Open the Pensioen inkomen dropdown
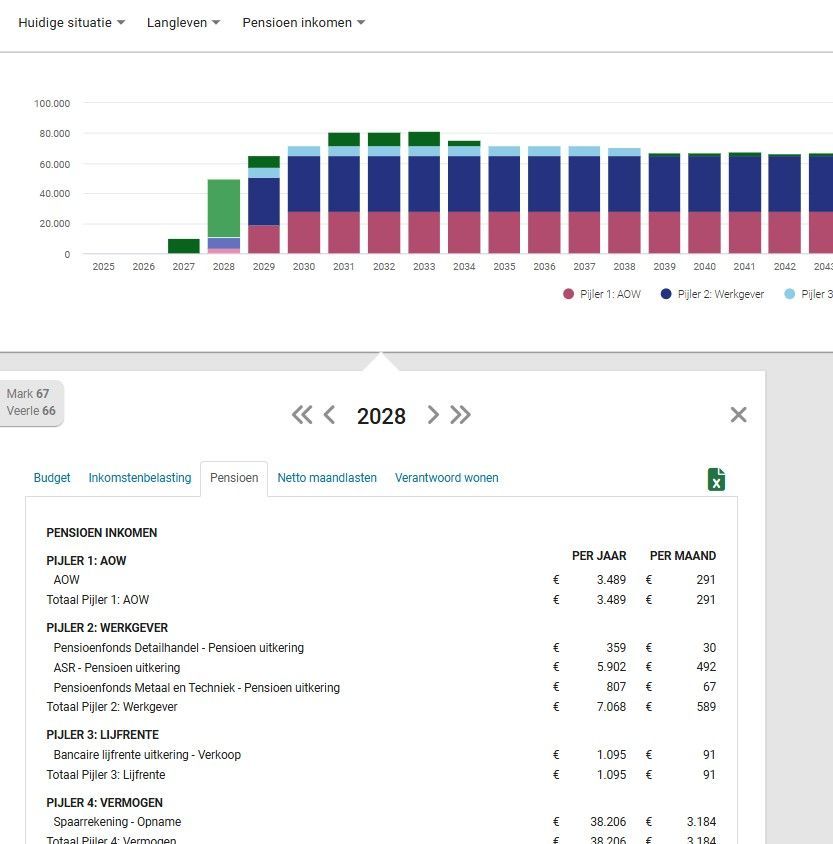Image resolution: width=833 pixels, height=844 pixels. point(303,22)
